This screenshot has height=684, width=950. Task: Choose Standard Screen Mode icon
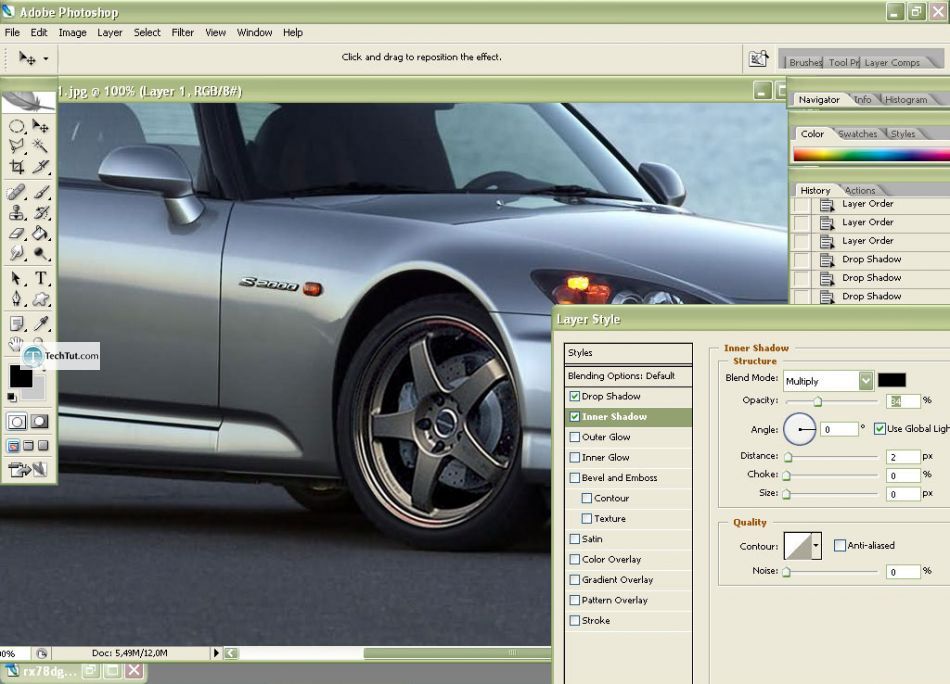13,447
